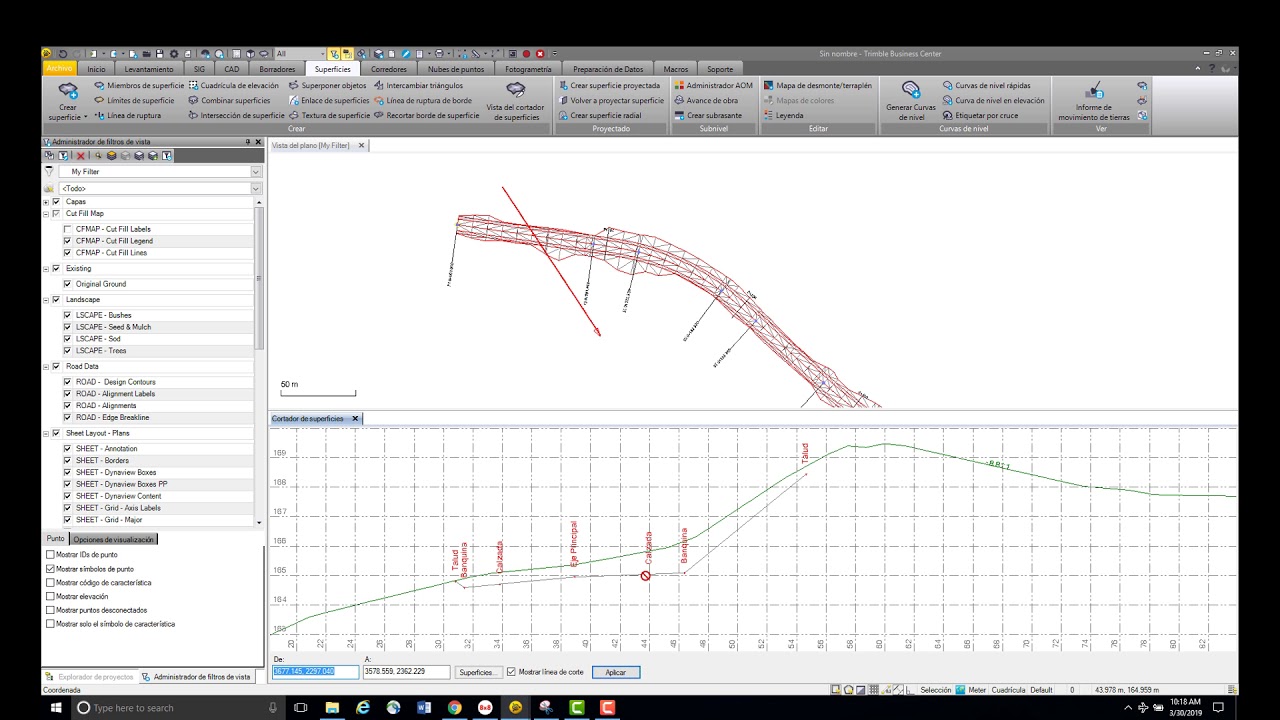The image size is (1280, 720).
Task: Uncheck CFMAP - Cut Fill Legend layer
Action: coord(68,241)
